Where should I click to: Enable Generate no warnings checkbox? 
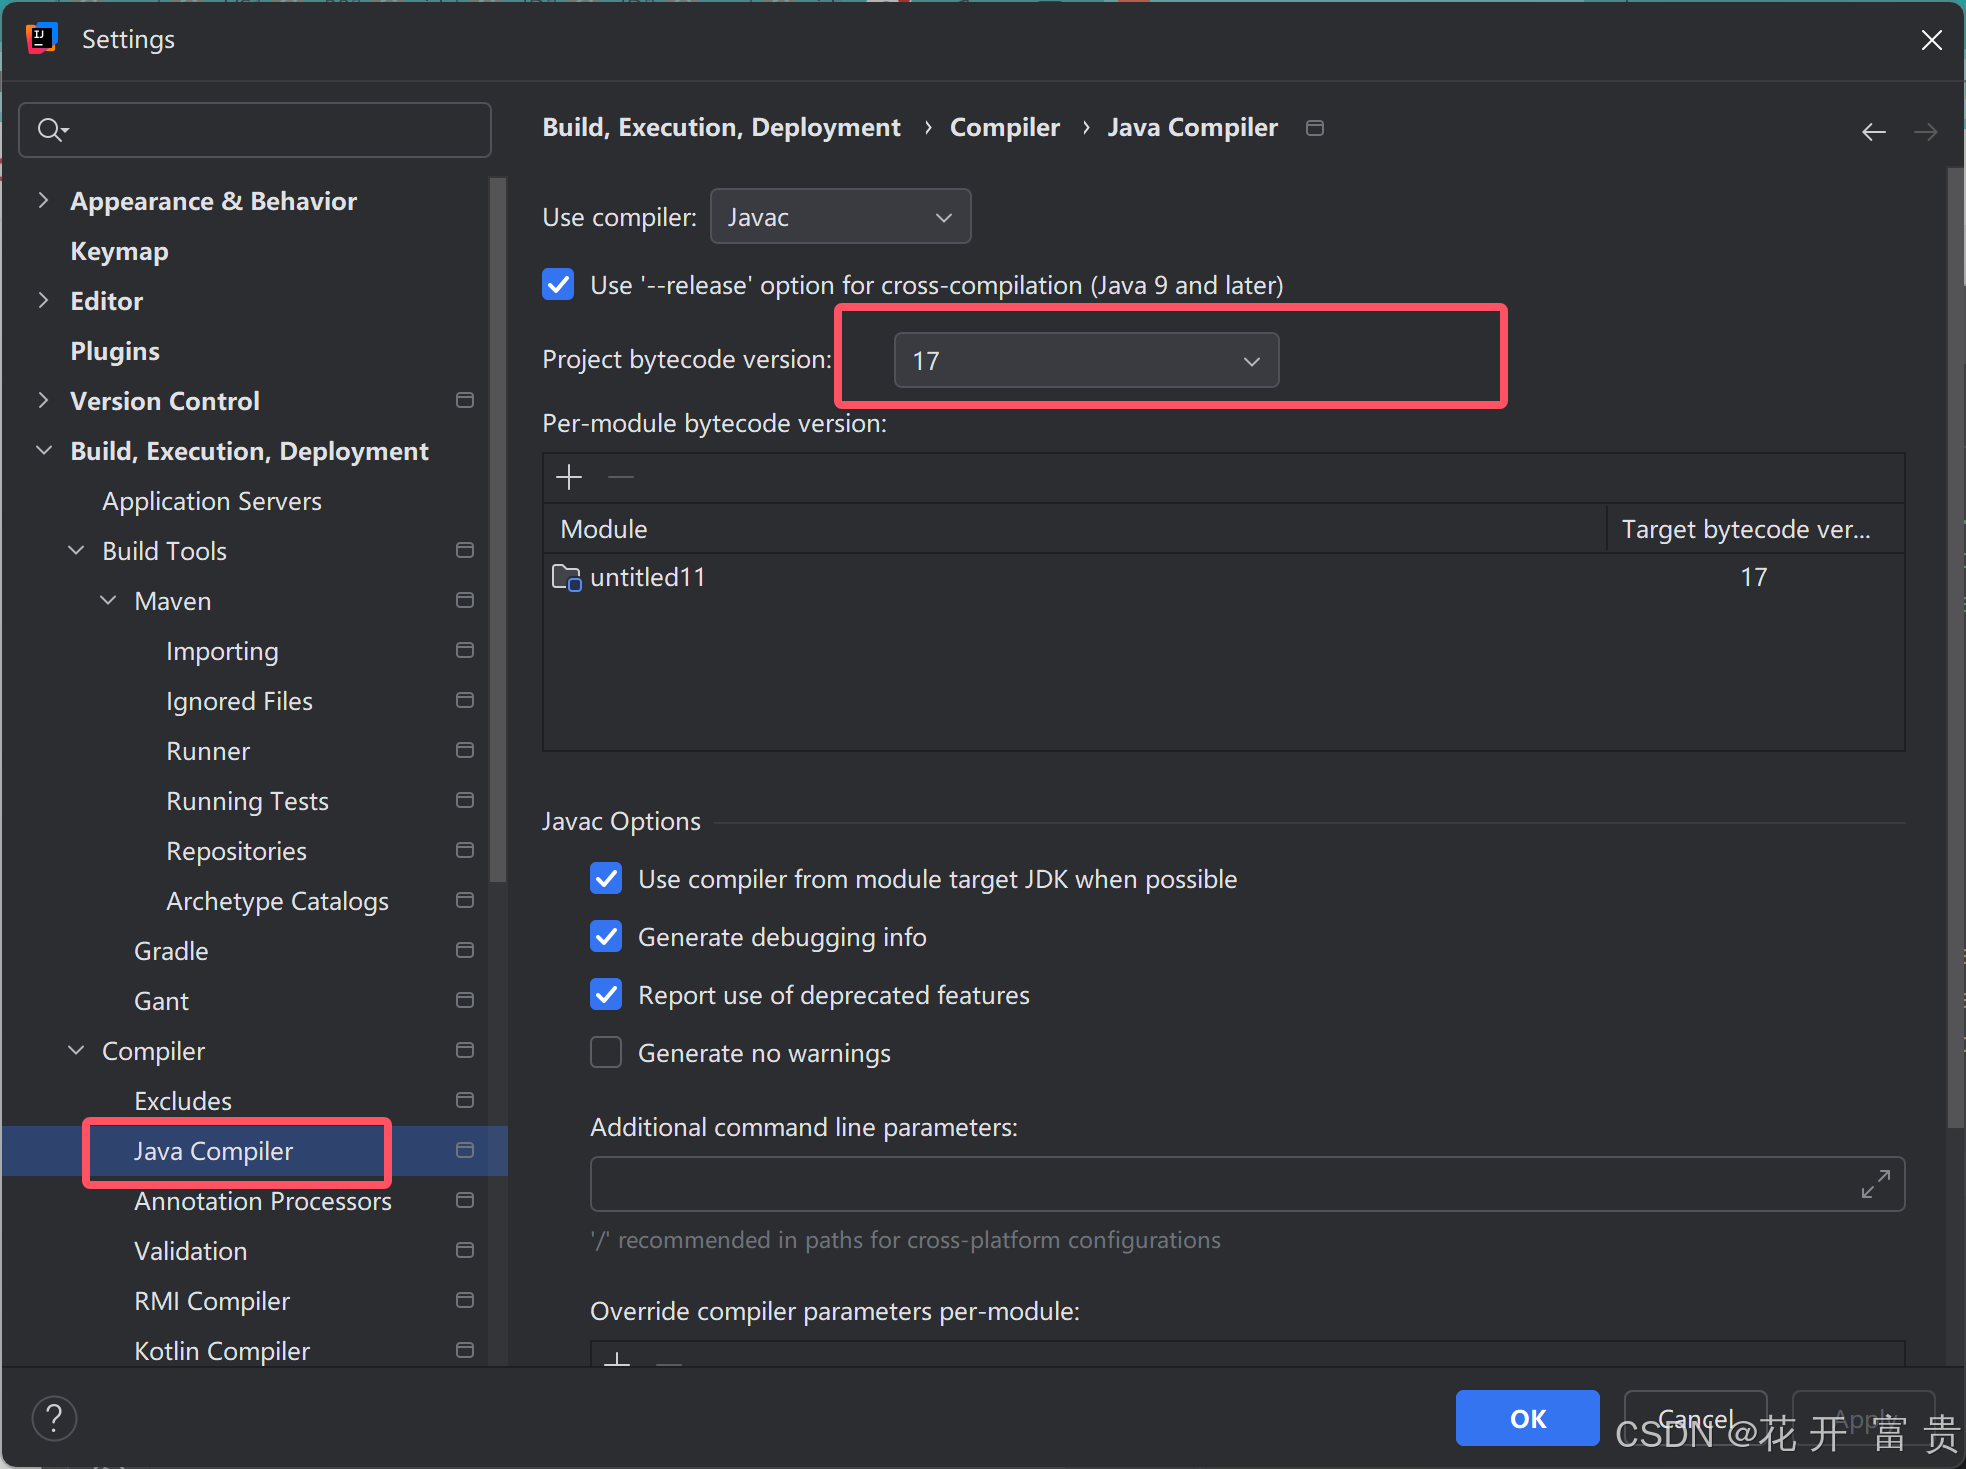point(606,1053)
